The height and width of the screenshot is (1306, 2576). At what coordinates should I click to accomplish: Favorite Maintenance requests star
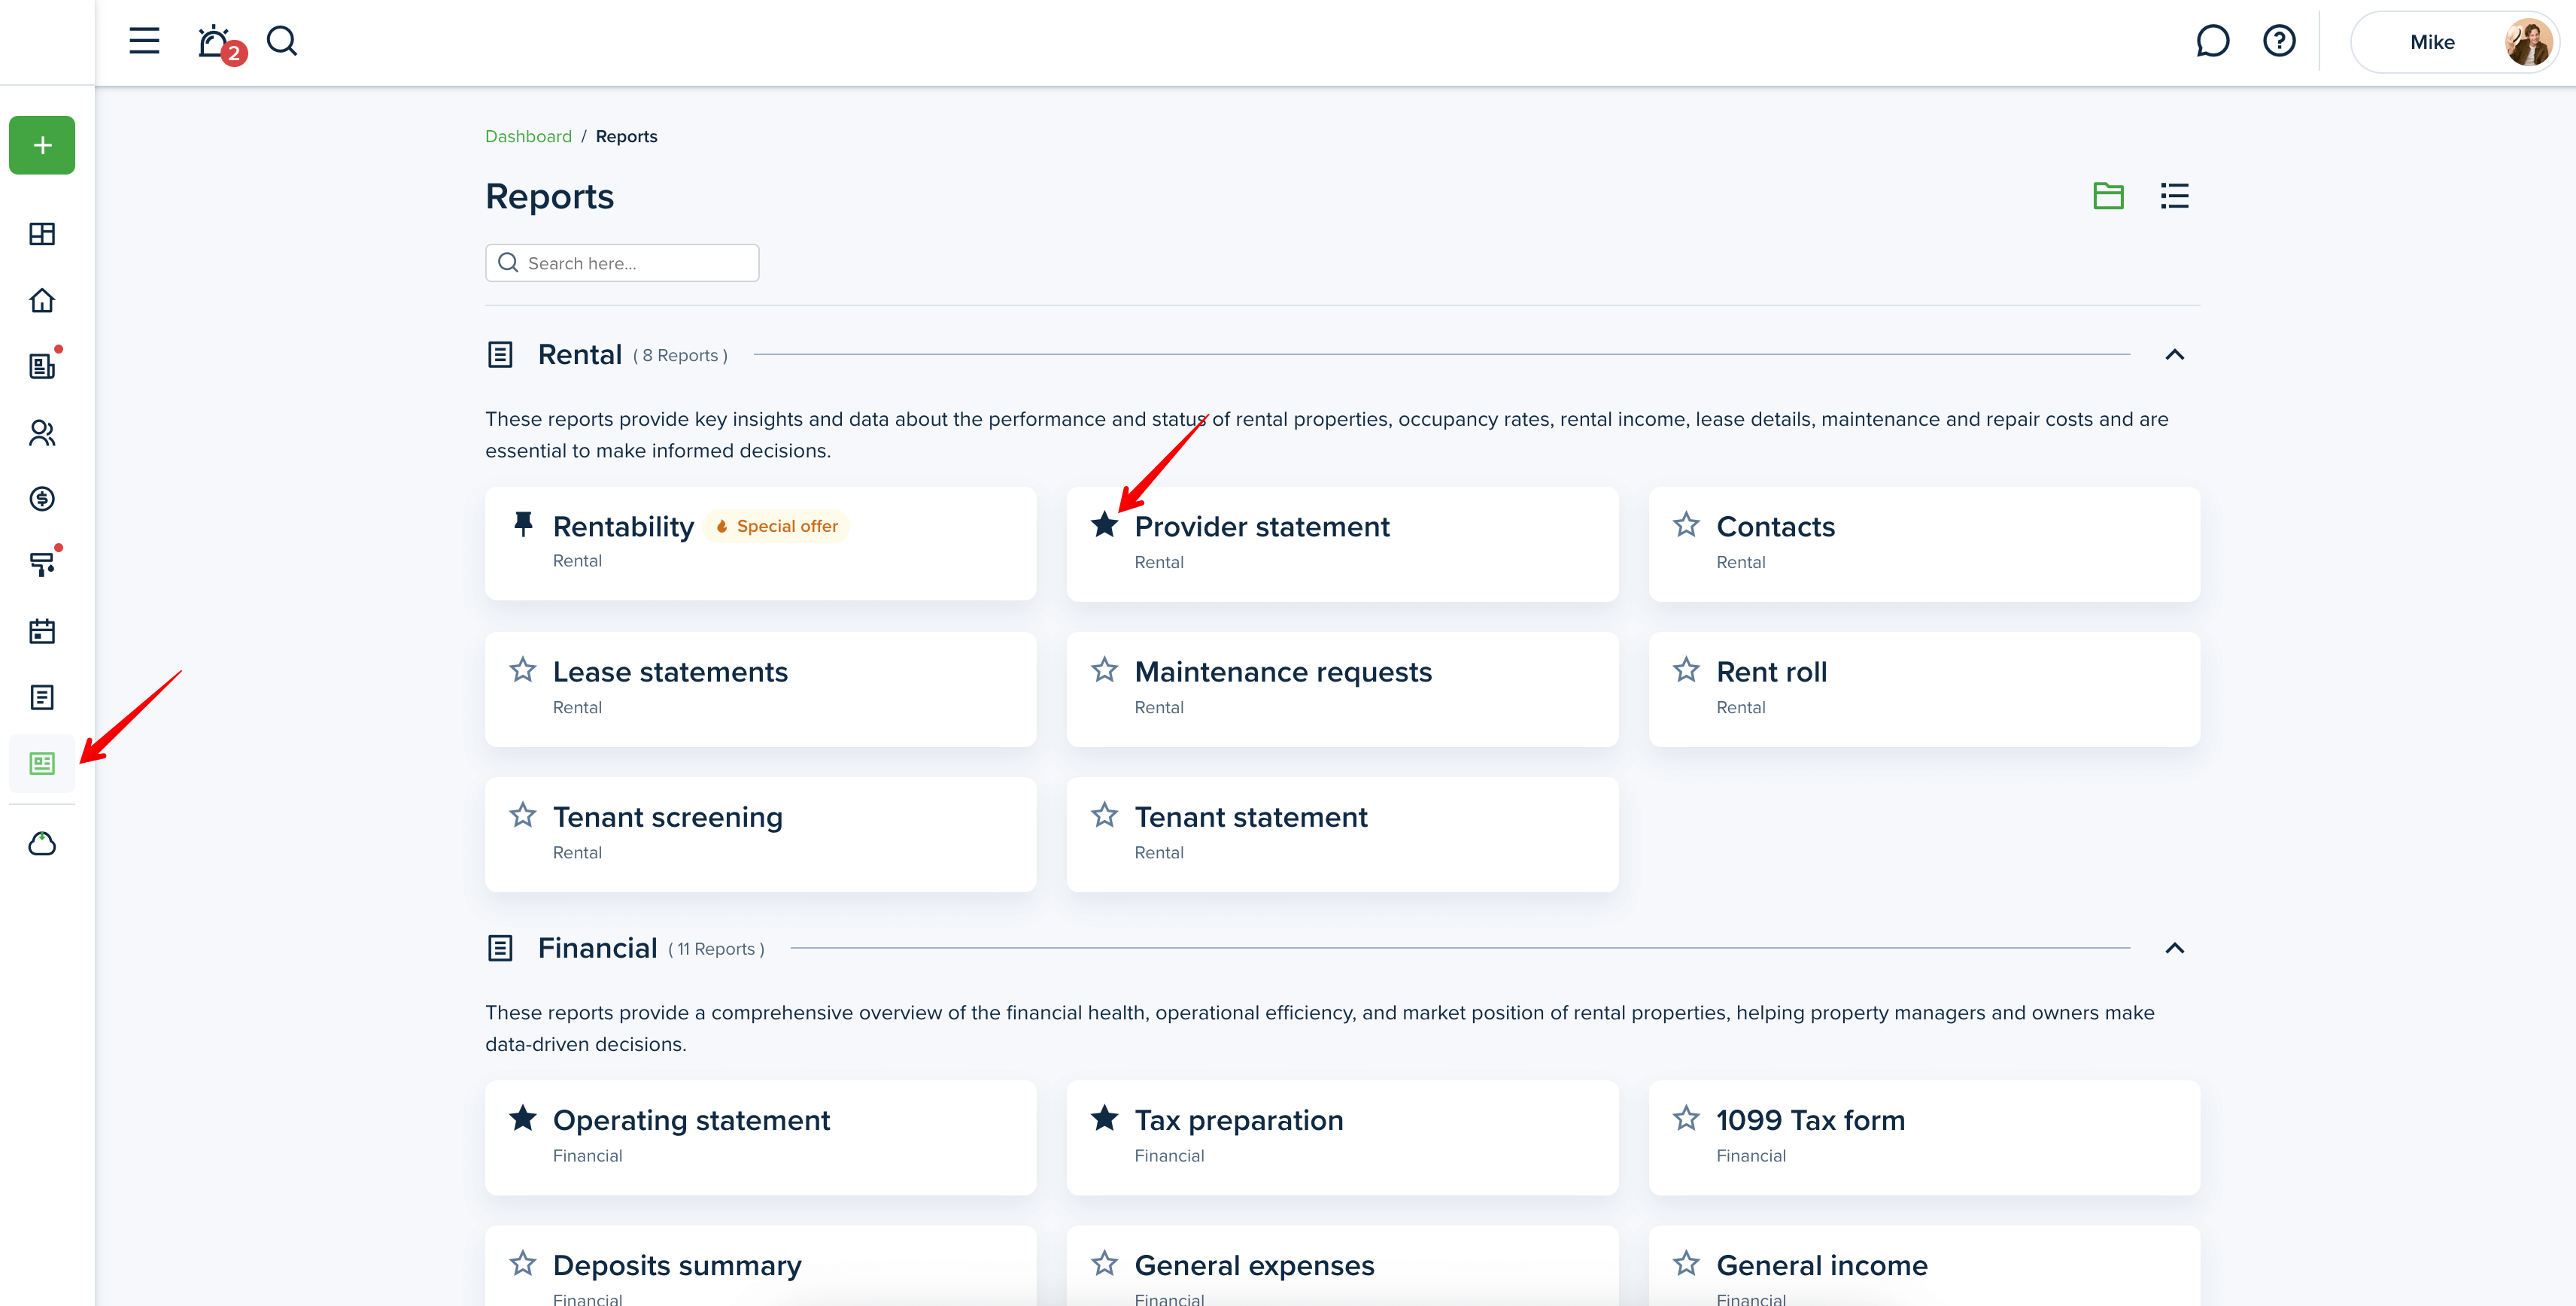tap(1104, 669)
